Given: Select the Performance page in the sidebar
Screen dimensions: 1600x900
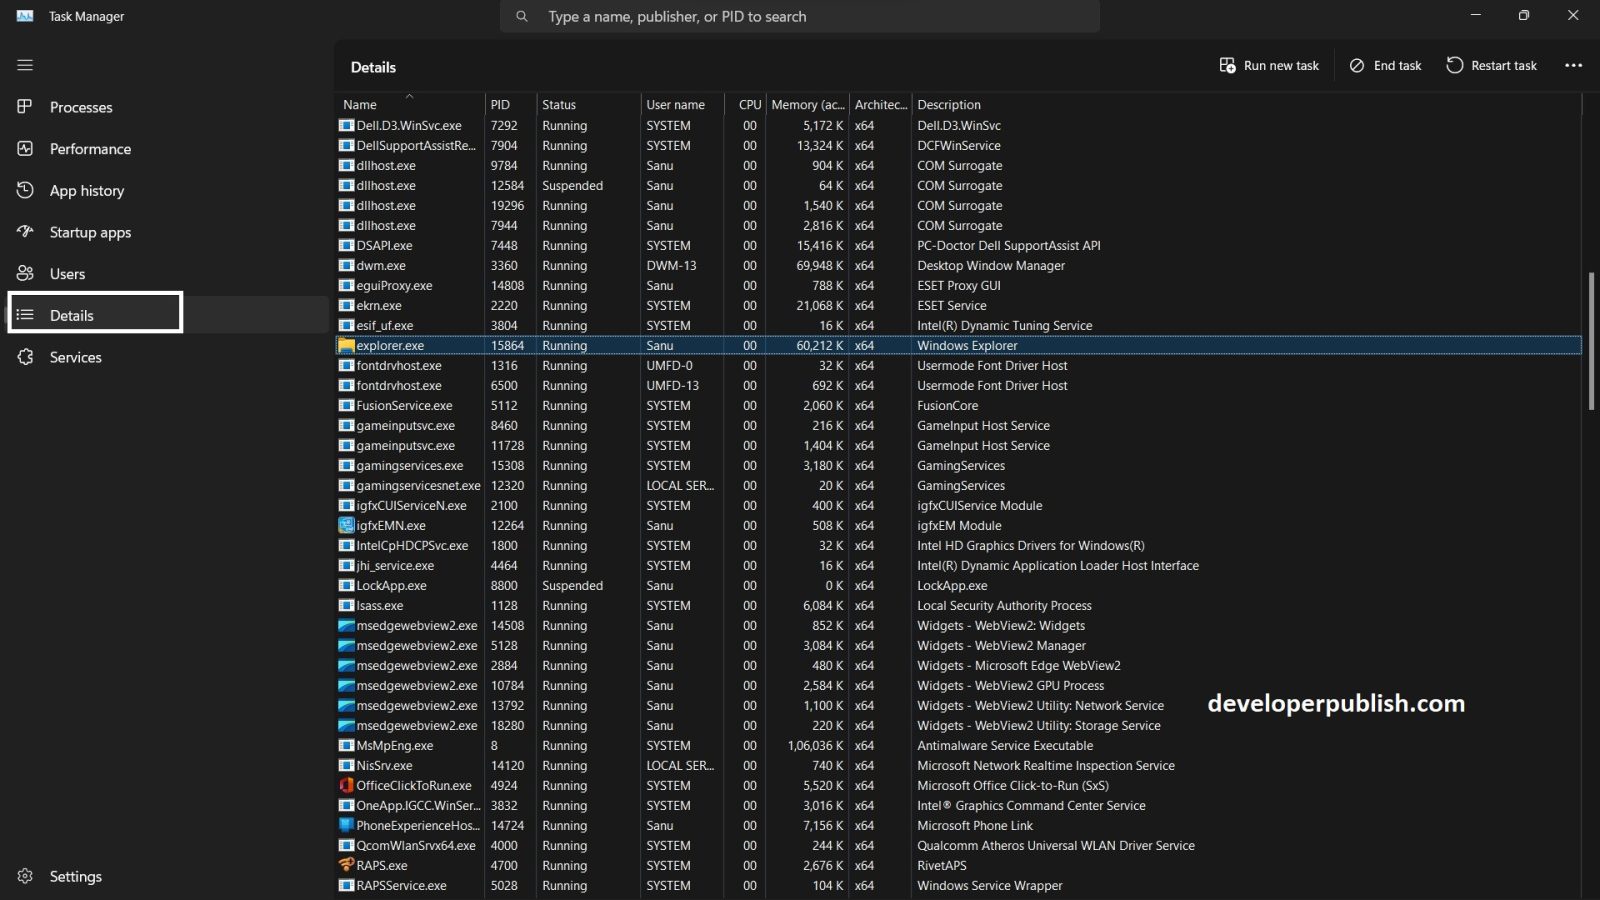Looking at the screenshot, I should tap(90, 148).
